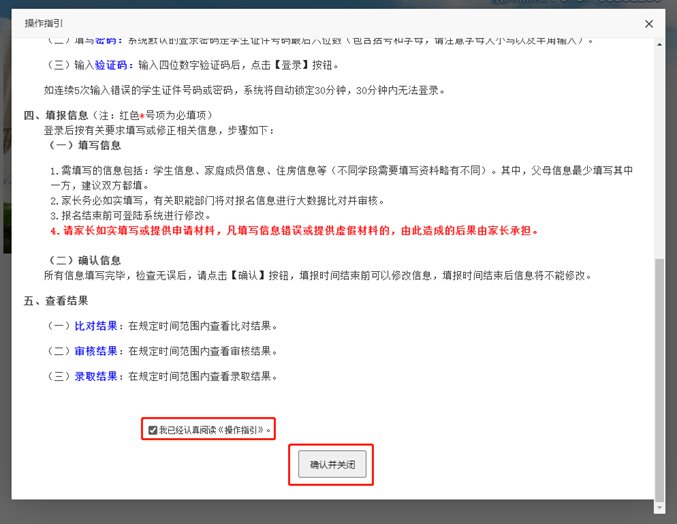Image resolution: width=677 pixels, height=524 pixels.
Task: Click blue text 验证码
Action: 111,65
